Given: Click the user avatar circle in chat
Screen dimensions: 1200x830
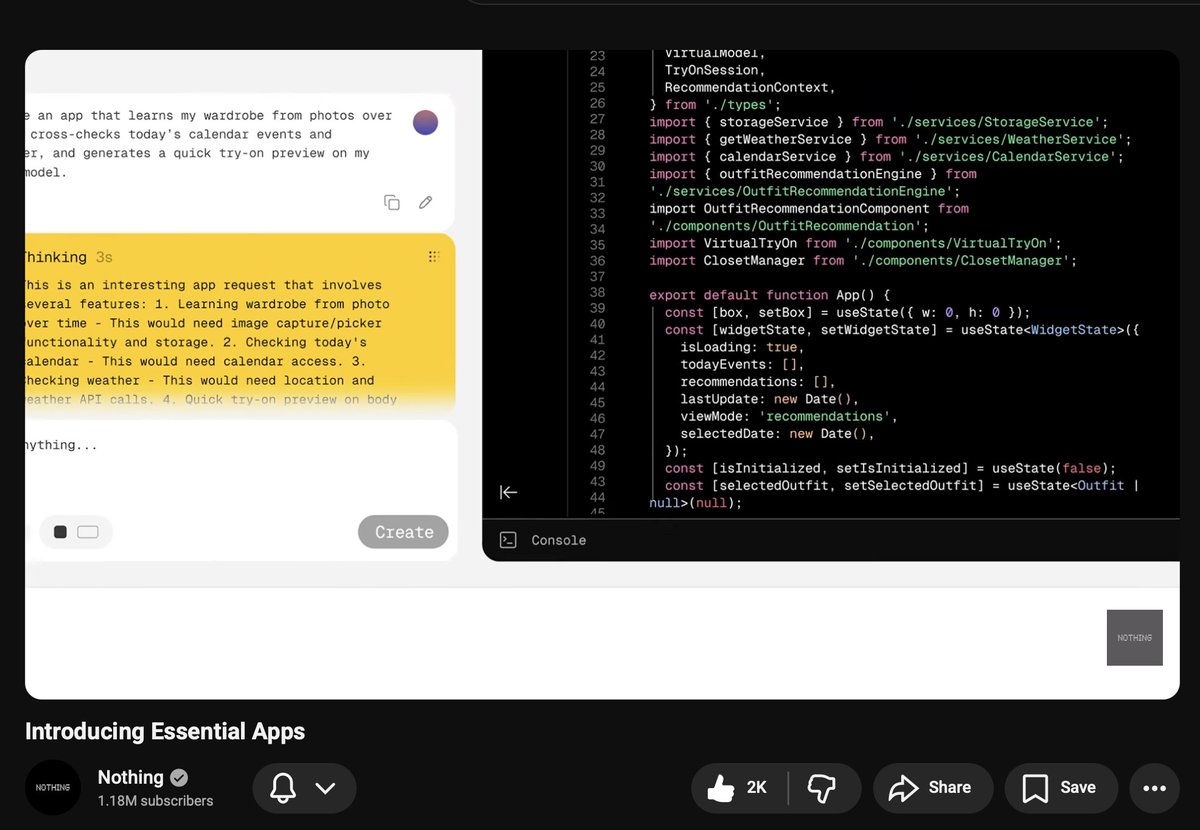Looking at the screenshot, I should 425,122.
